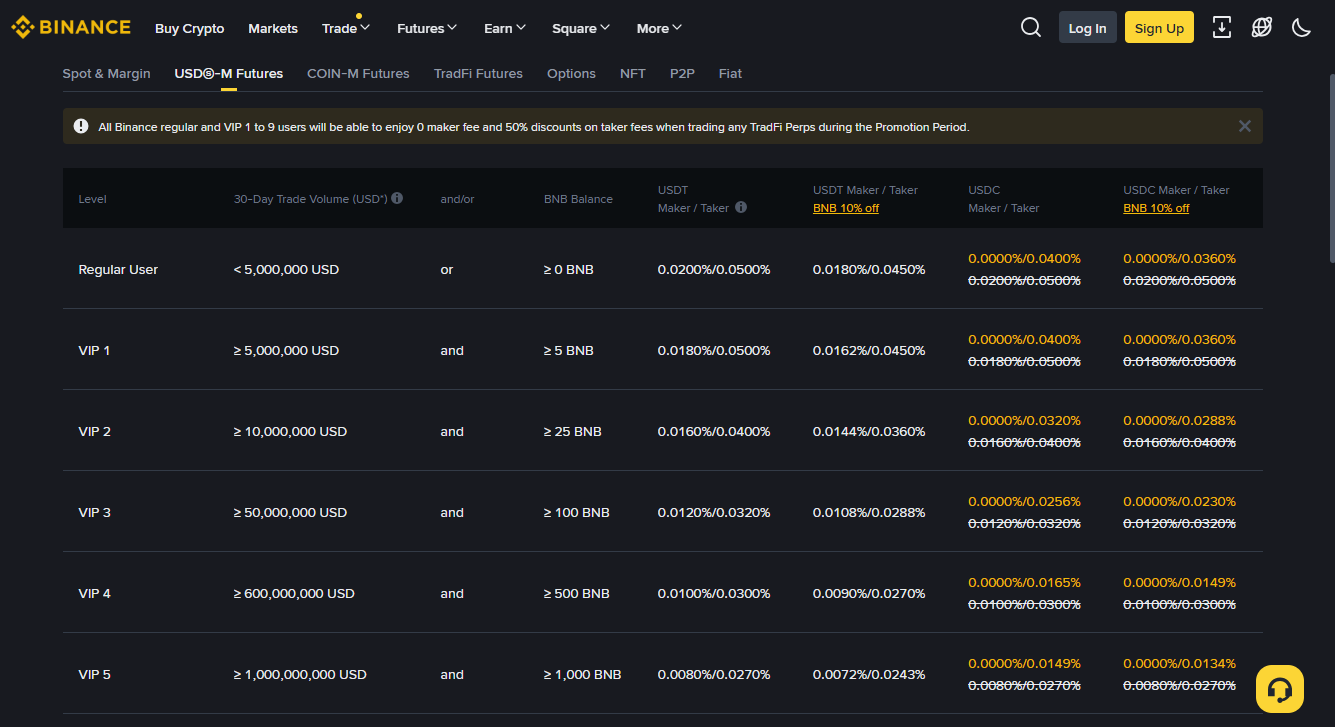Click the 0.0120%/0.0320% USDT fee for VIP 3
This screenshot has width=1335, height=727.
pos(714,512)
